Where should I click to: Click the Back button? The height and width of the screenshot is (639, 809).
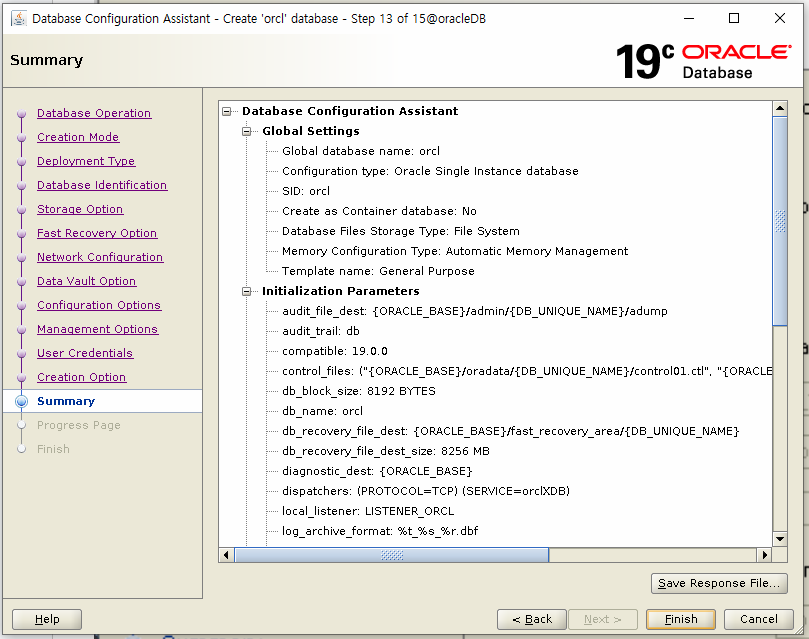[x=532, y=619]
